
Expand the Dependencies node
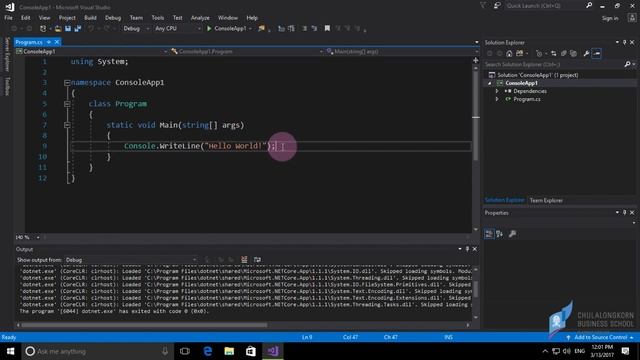[x=497, y=91]
